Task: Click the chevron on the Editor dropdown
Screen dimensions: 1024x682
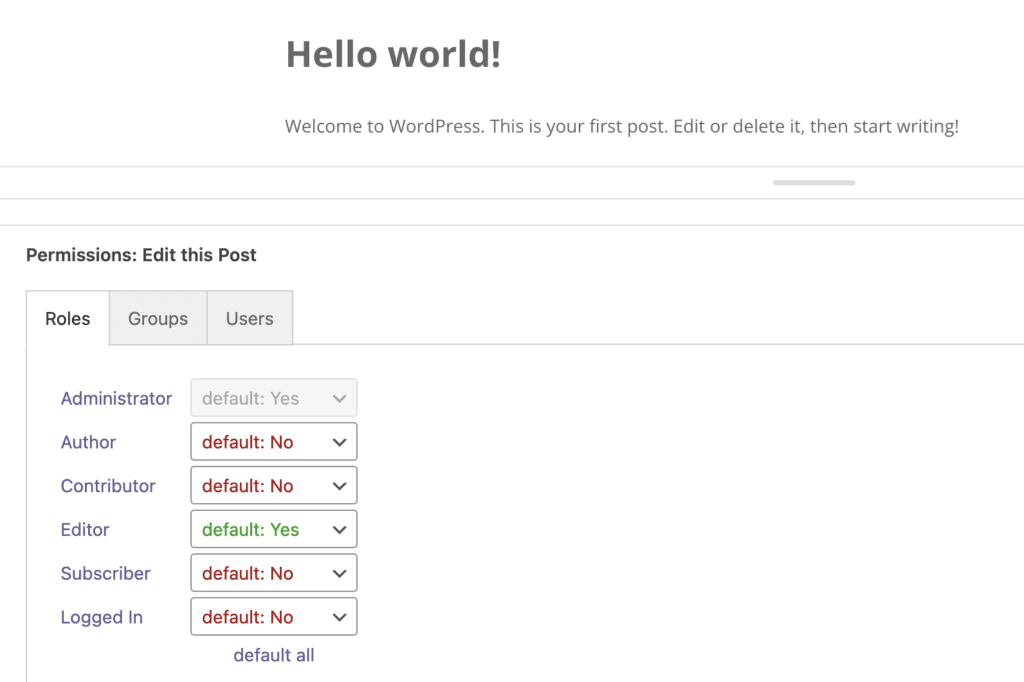Action: pos(340,529)
